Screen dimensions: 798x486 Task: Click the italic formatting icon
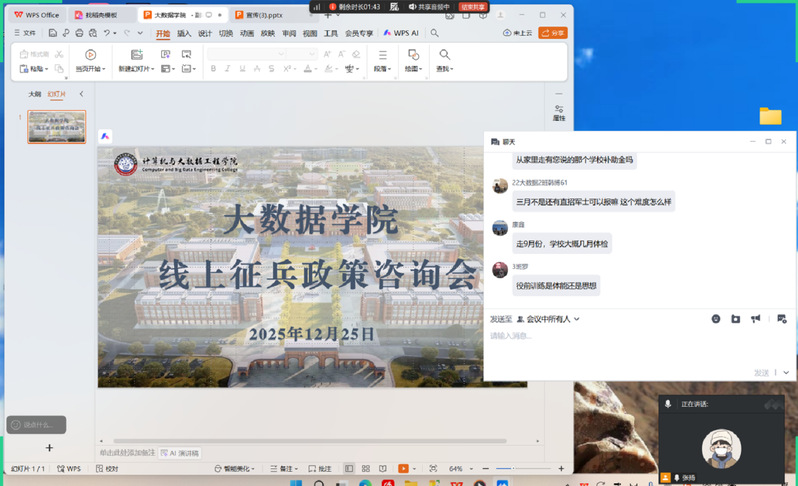click(227, 69)
